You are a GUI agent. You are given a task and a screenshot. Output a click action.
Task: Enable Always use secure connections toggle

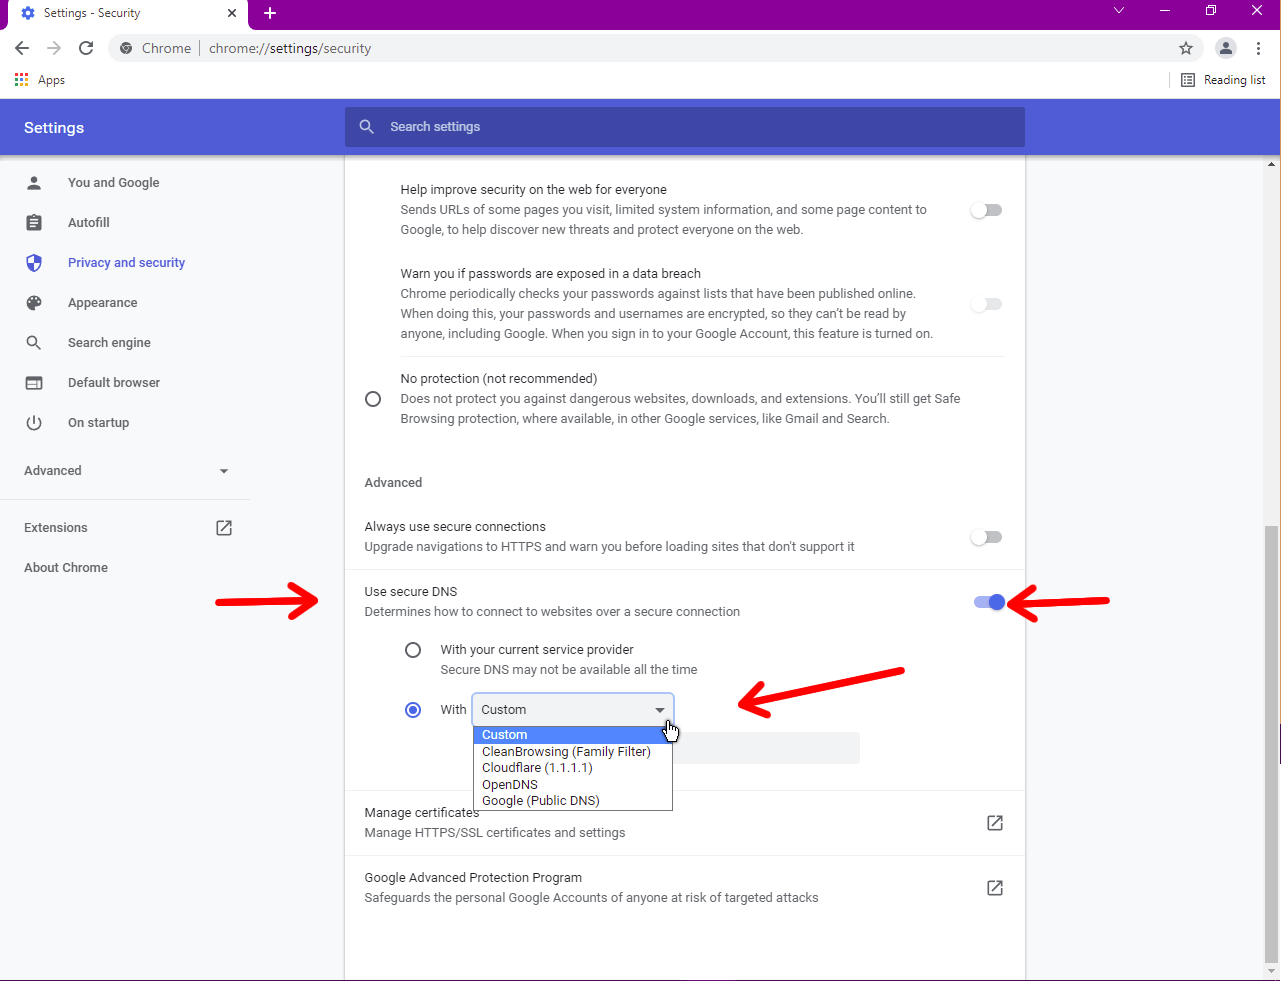[986, 537]
